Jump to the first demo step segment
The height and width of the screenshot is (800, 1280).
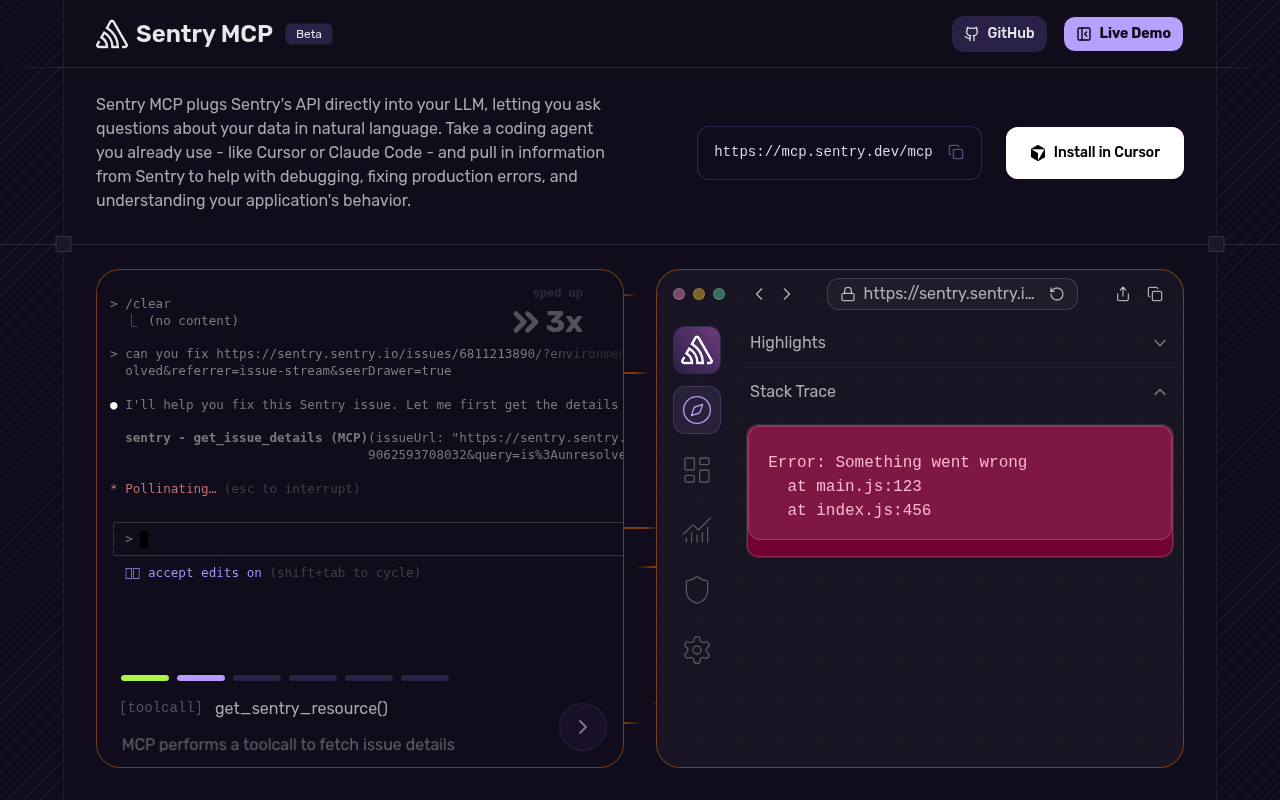pos(145,678)
